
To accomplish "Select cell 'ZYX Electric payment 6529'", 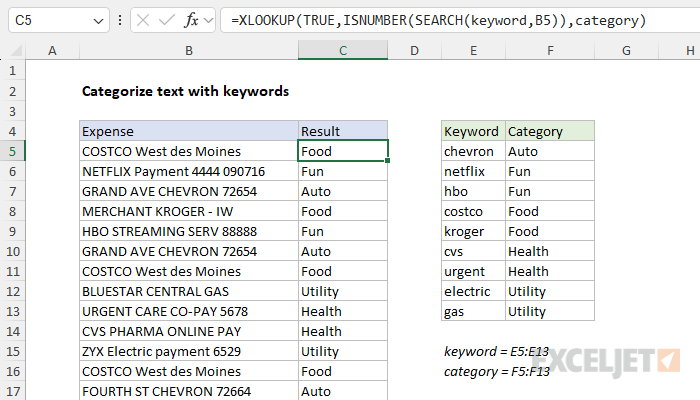I will tap(189, 351).
